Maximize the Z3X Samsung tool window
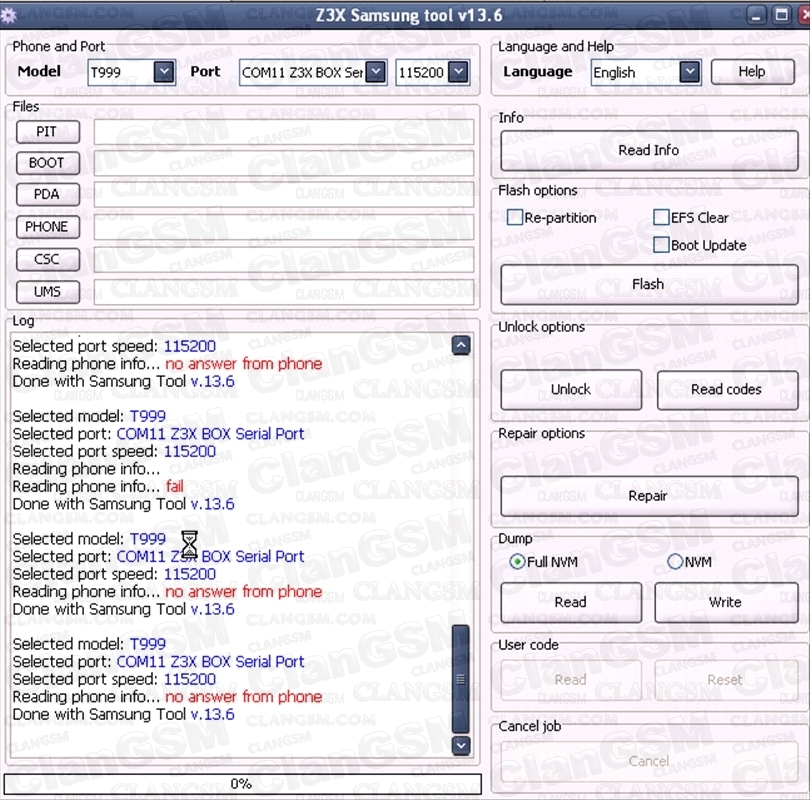 782,15
